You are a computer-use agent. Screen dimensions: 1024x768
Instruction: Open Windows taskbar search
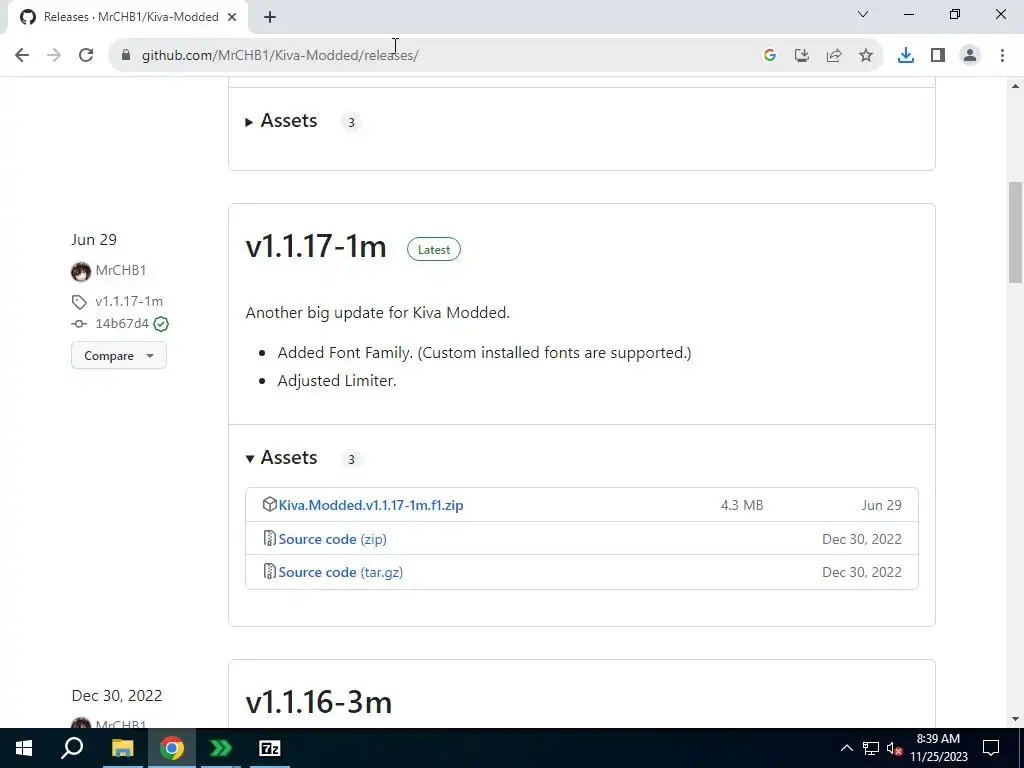coord(72,748)
